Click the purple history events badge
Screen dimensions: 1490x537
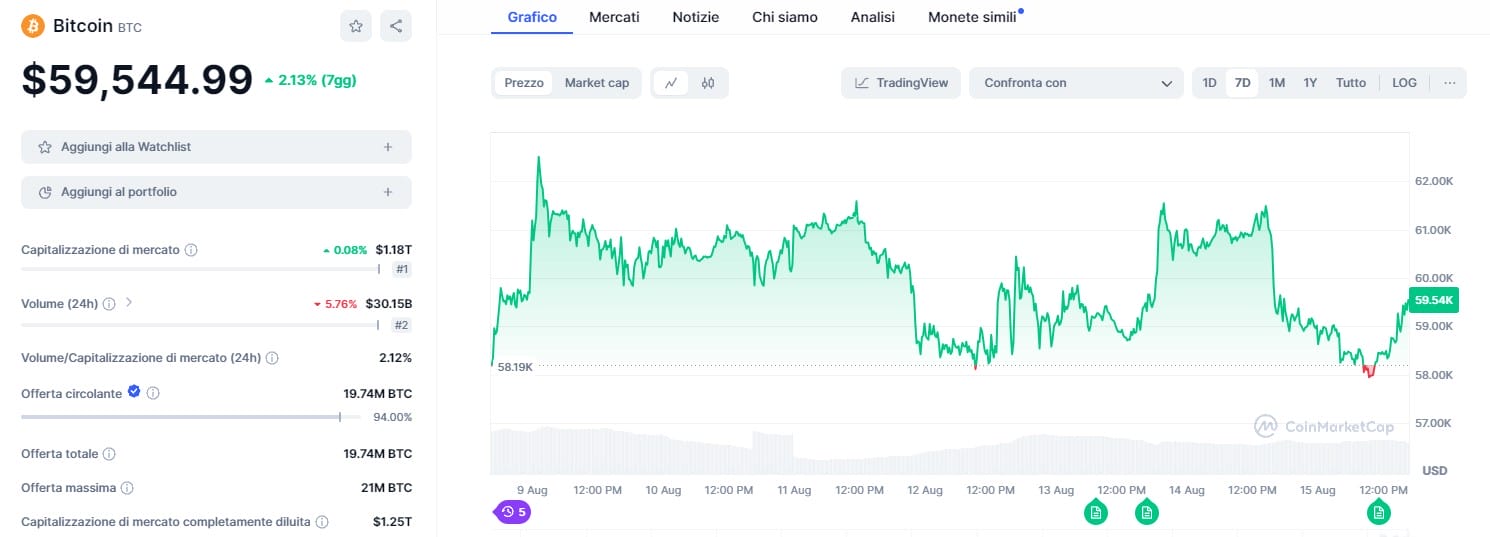point(512,512)
